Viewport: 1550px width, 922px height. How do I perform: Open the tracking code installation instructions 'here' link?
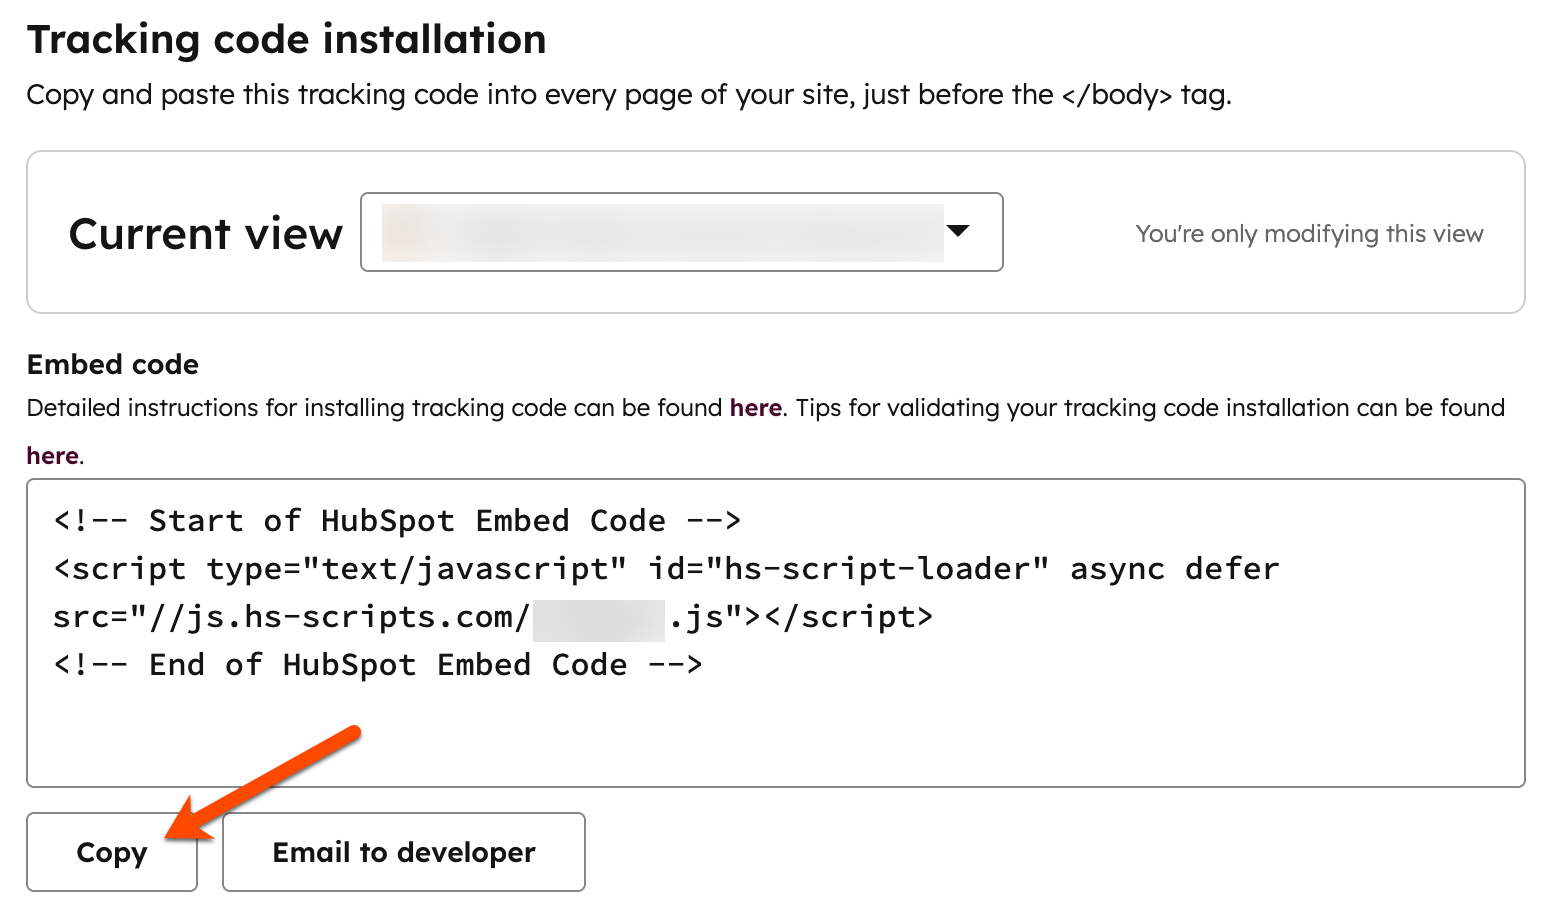(x=754, y=408)
